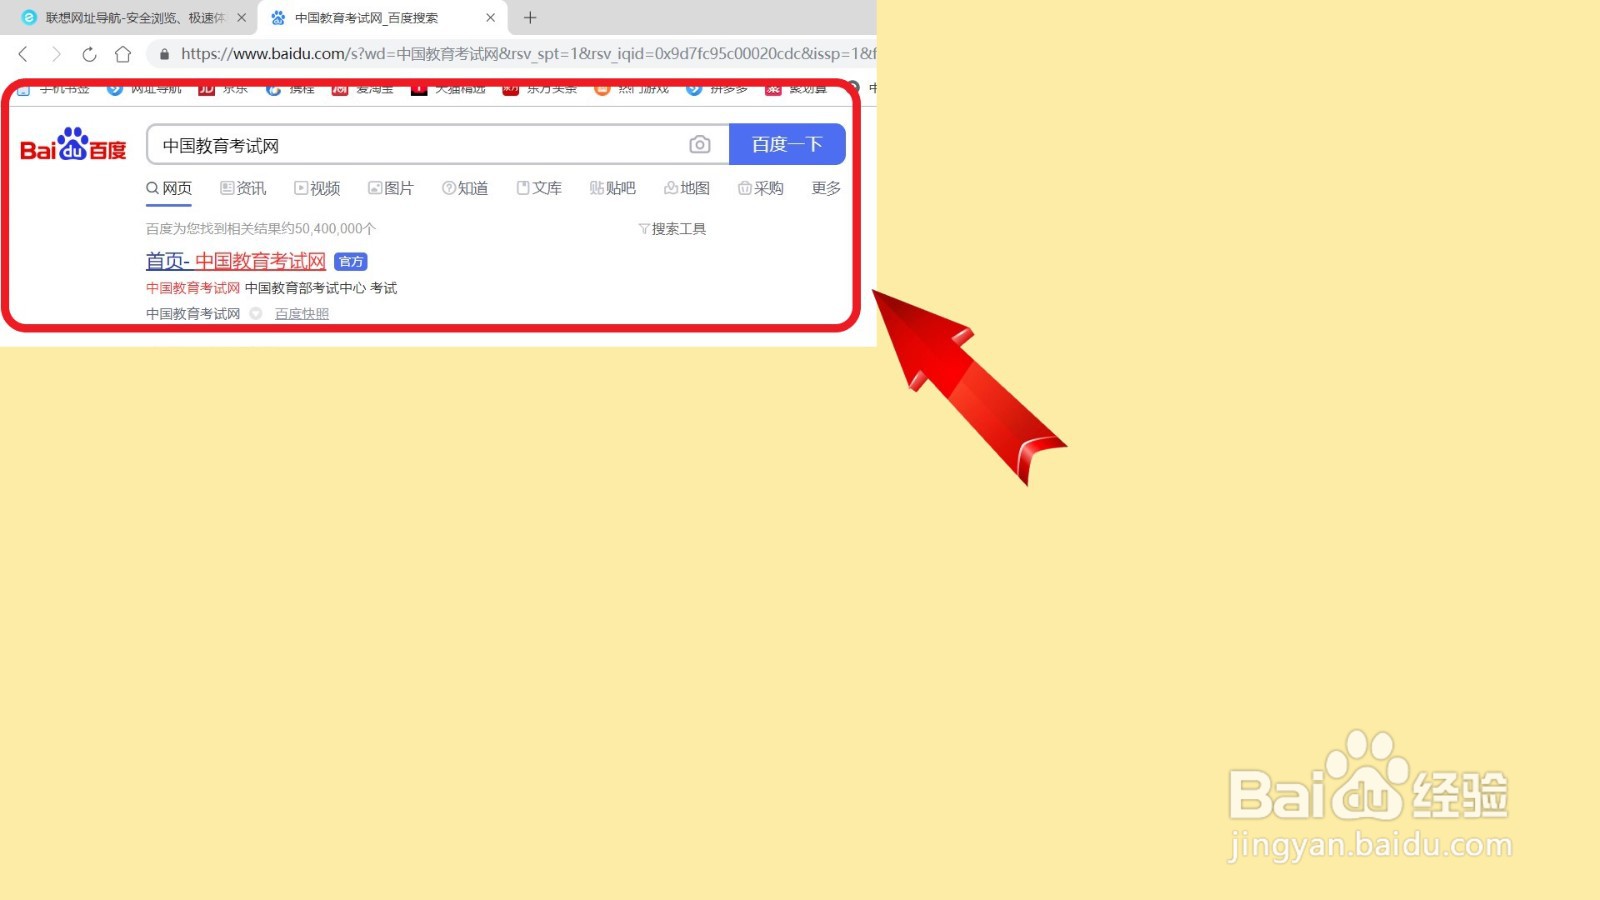Click result description 中国教育部考试中心
The height and width of the screenshot is (900, 1600).
[x=306, y=288]
